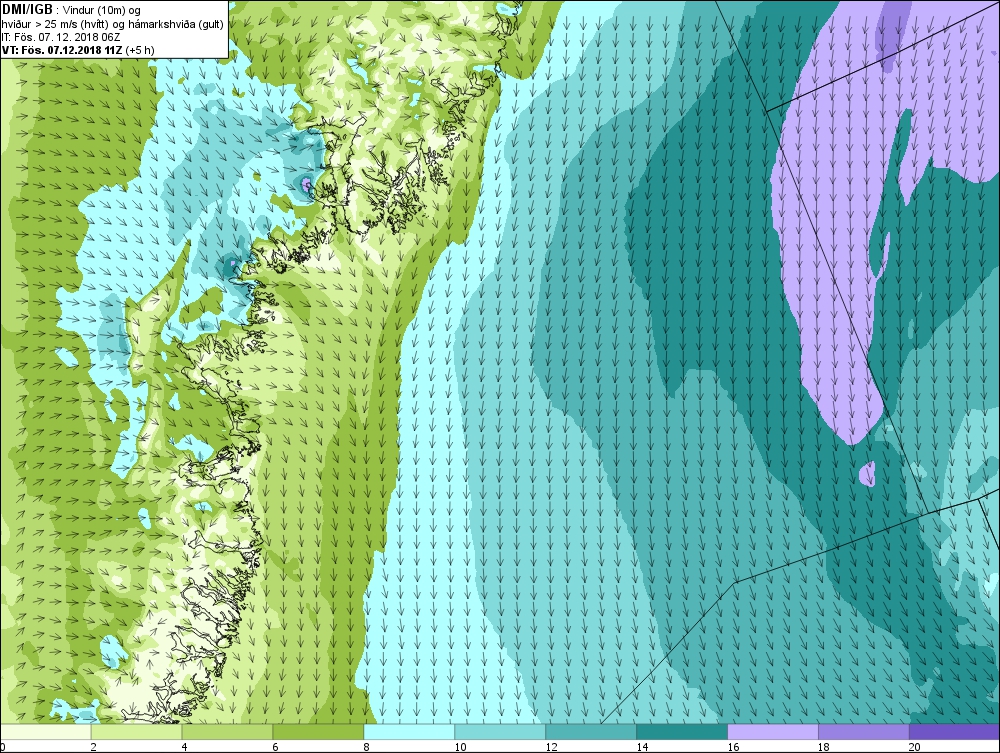Click the '4' scale label

click(x=184, y=747)
